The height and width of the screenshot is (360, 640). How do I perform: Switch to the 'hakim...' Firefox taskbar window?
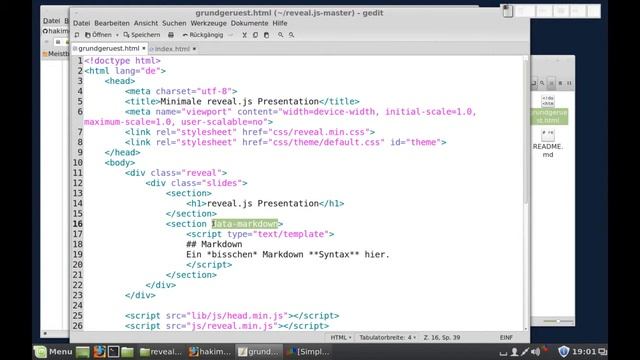coord(209,352)
